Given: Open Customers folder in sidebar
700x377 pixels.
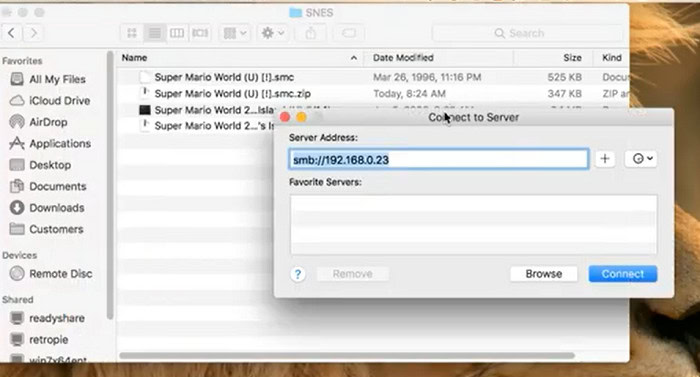Looking at the screenshot, I should (56, 230).
